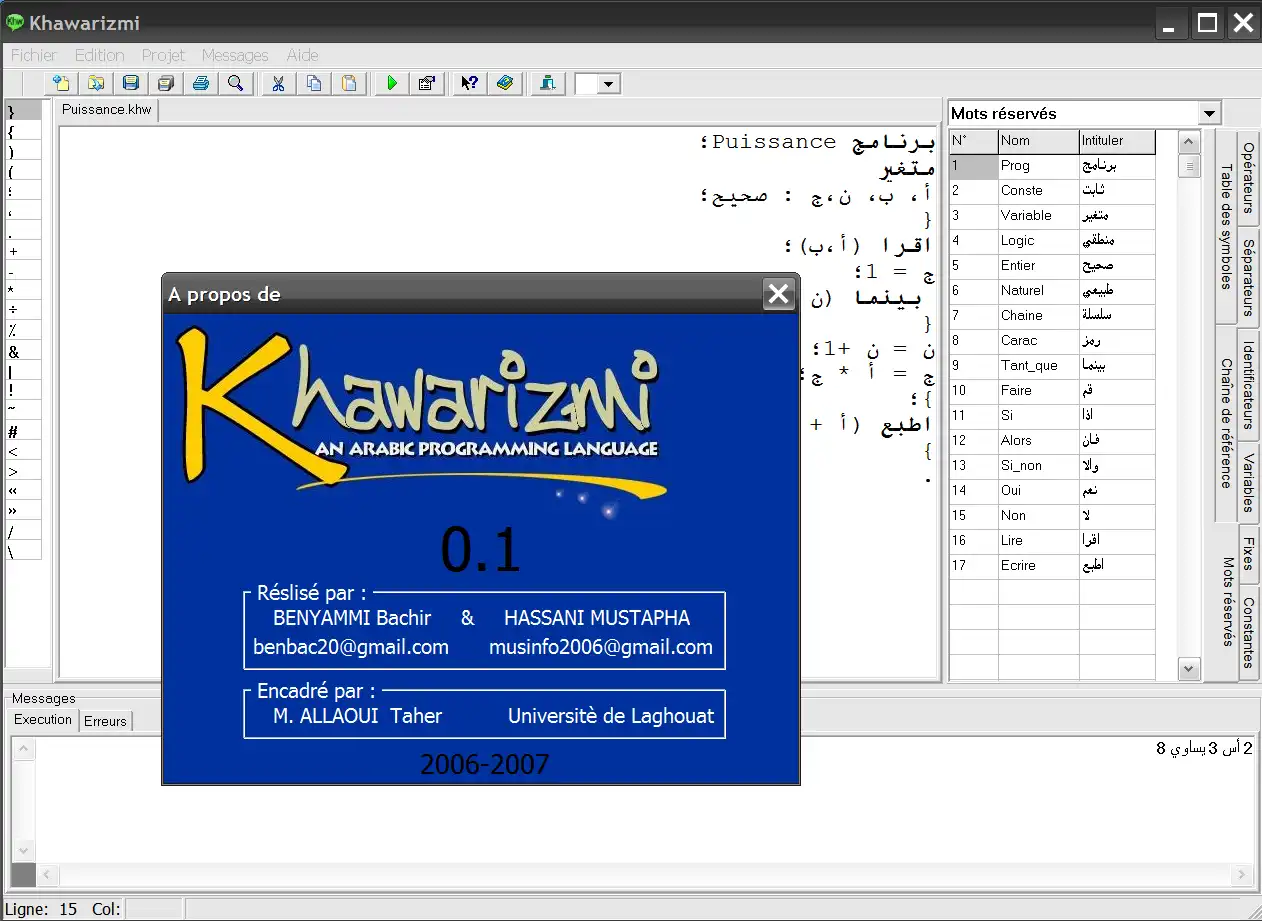1262x921 pixels.
Task: Open the Fichier menu
Action: pos(34,55)
